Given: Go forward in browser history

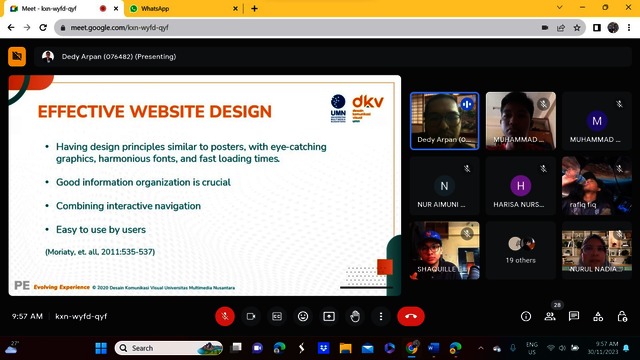Looking at the screenshot, I should 27,27.
